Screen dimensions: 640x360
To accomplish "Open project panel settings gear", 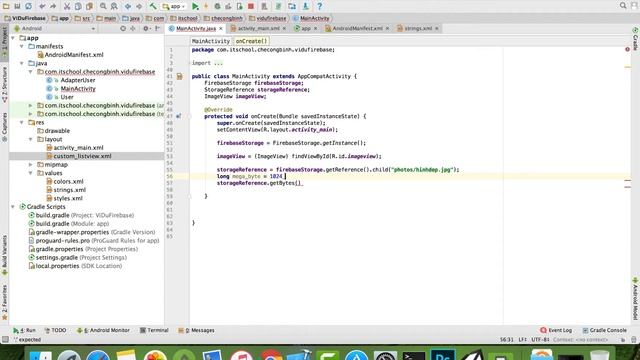I will point(146,29).
